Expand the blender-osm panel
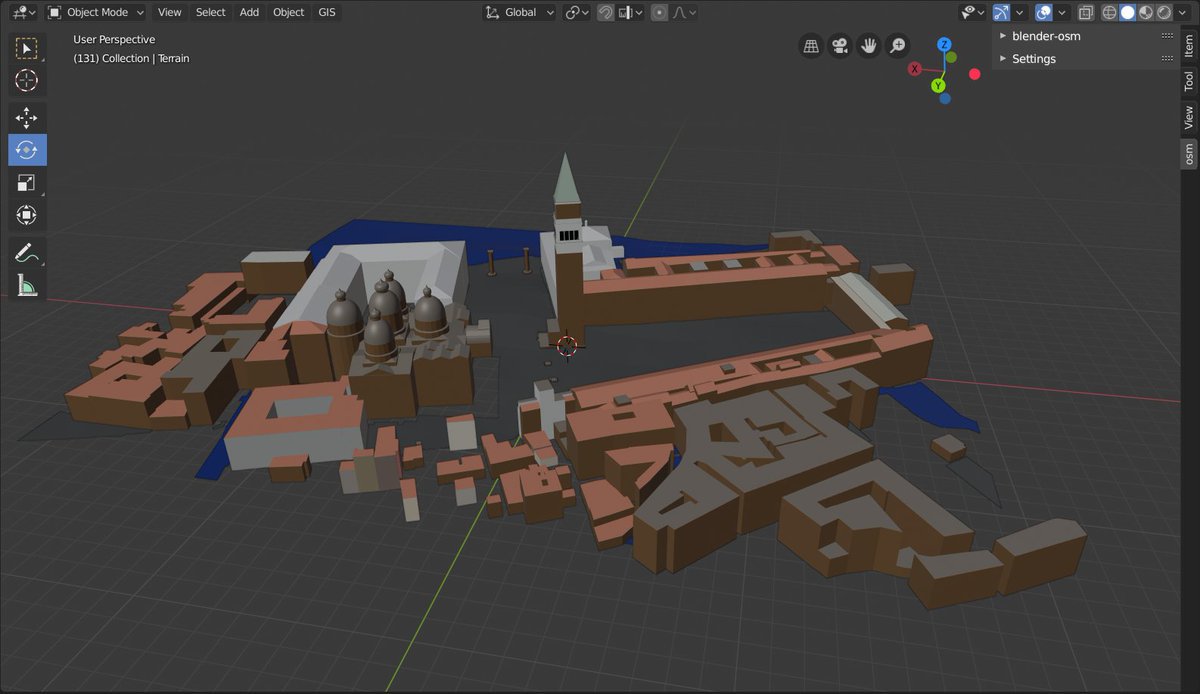Screen dimensions: 1200x694 (1046, 36)
